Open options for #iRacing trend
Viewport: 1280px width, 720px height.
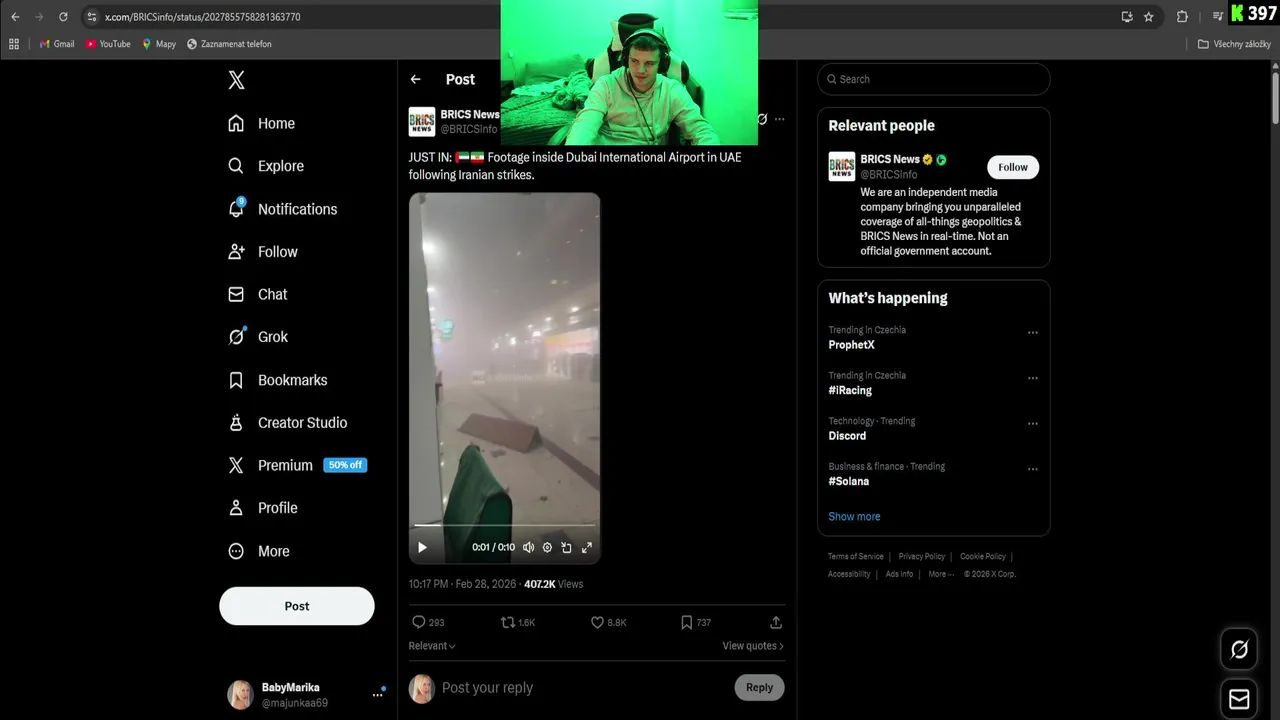[1033, 378]
